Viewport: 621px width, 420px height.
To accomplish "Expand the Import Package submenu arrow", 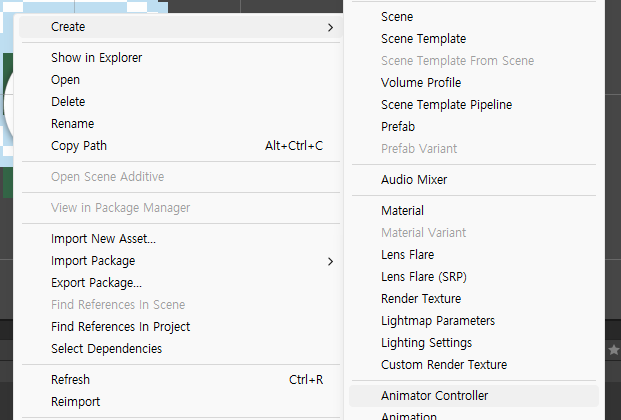I will [330, 261].
